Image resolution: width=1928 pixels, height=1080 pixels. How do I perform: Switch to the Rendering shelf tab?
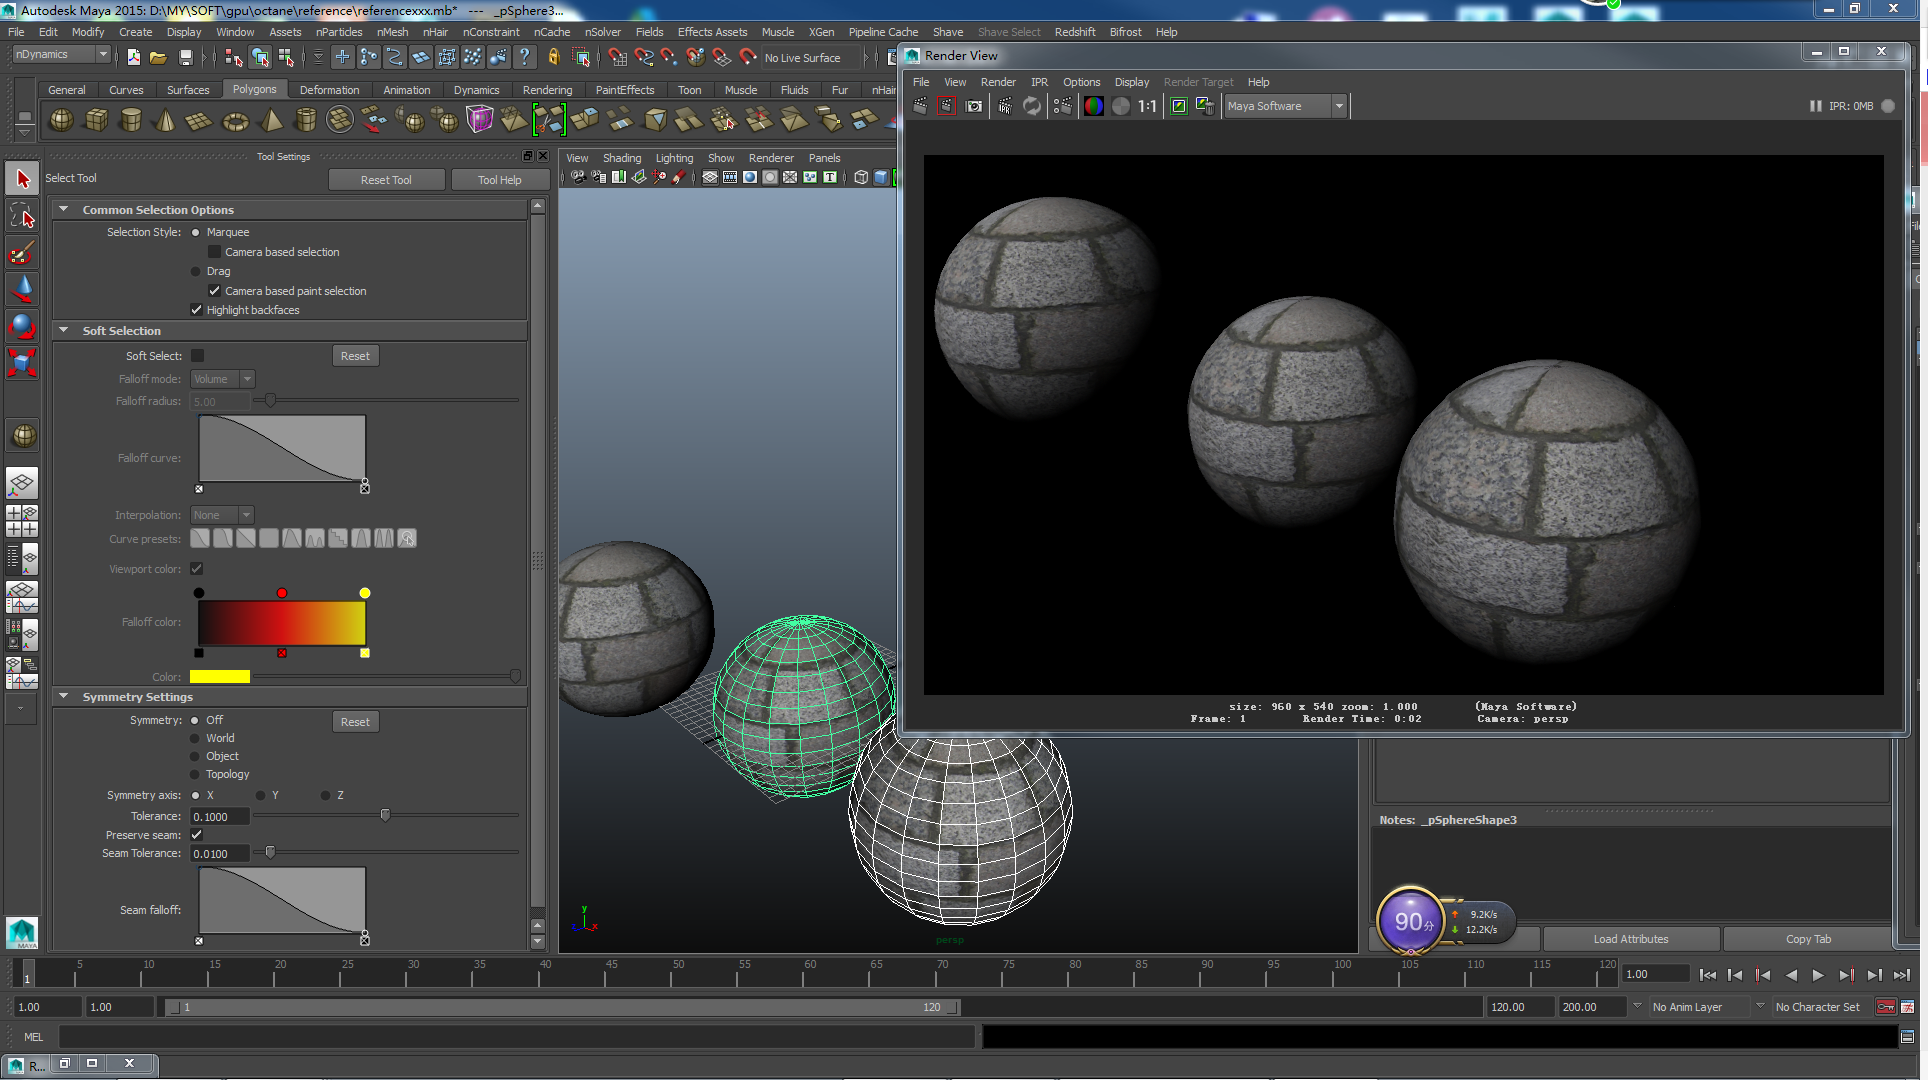[547, 90]
